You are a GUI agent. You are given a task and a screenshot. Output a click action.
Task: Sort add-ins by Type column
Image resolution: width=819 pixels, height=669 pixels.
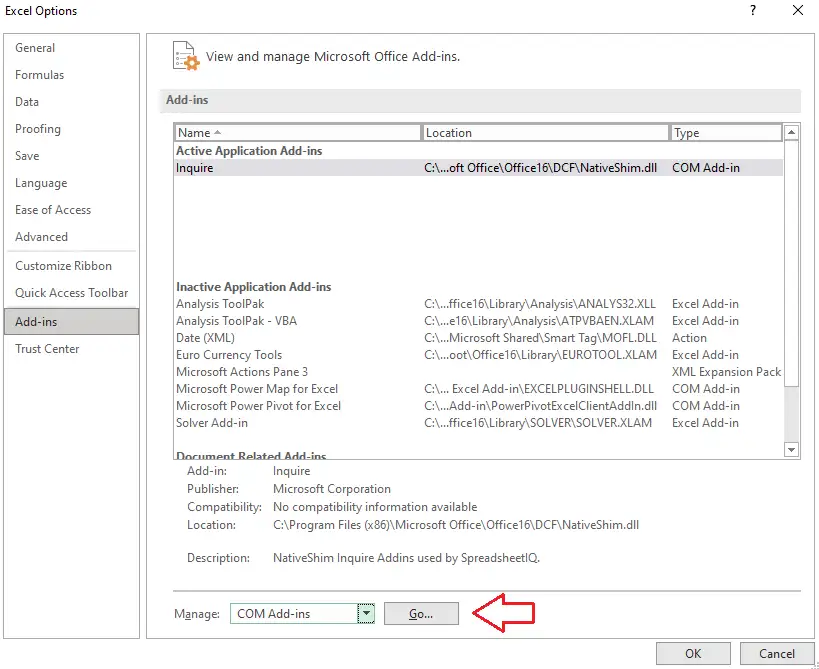(x=726, y=133)
